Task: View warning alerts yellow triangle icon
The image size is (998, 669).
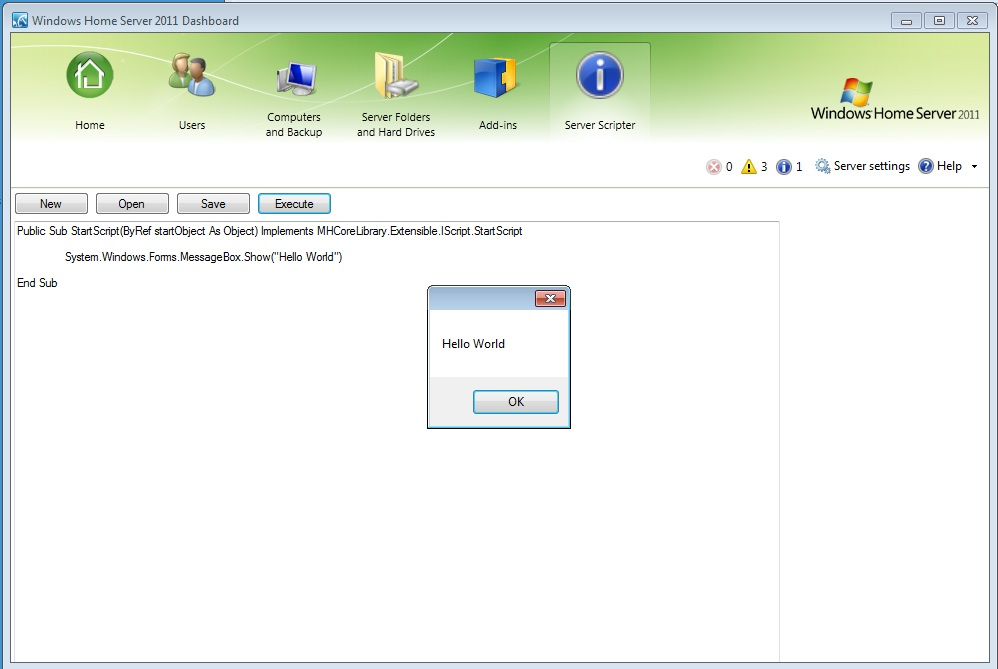Action: tap(748, 167)
